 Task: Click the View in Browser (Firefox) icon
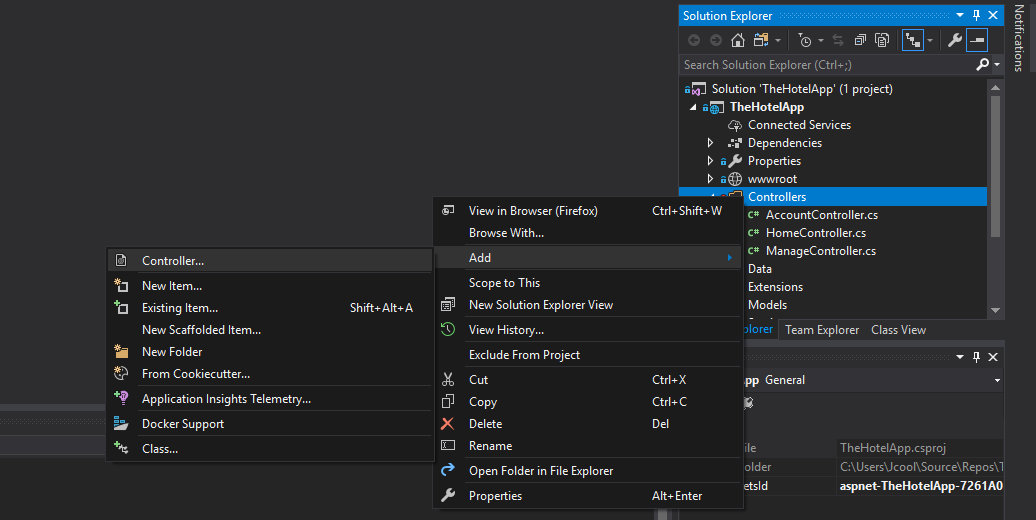click(x=448, y=210)
